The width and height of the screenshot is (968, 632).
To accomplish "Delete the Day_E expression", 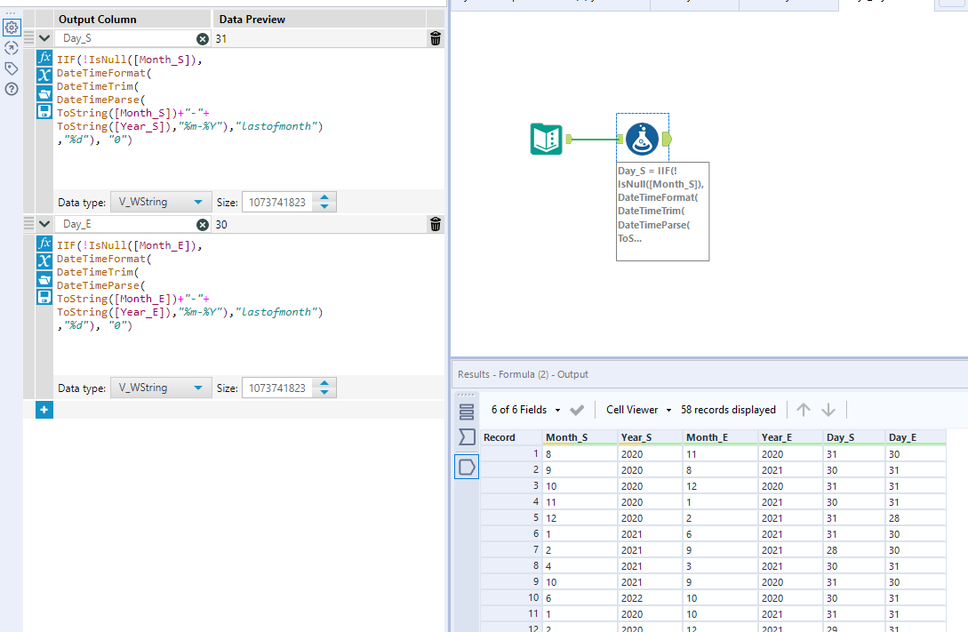I will click(x=435, y=225).
